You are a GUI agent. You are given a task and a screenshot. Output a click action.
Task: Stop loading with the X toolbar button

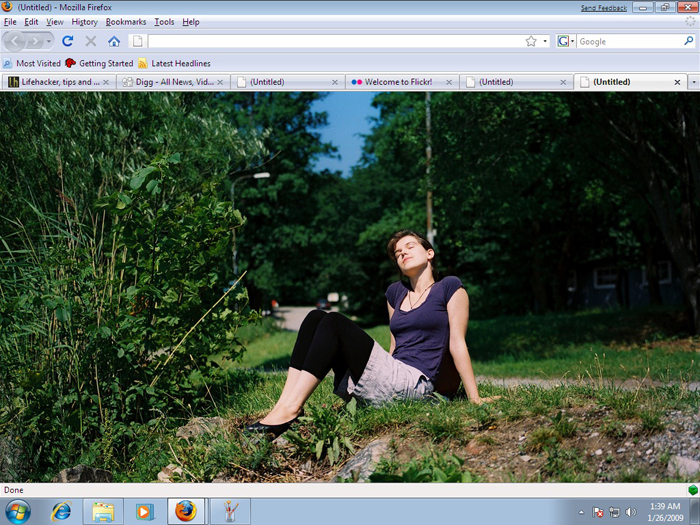coord(91,41)
